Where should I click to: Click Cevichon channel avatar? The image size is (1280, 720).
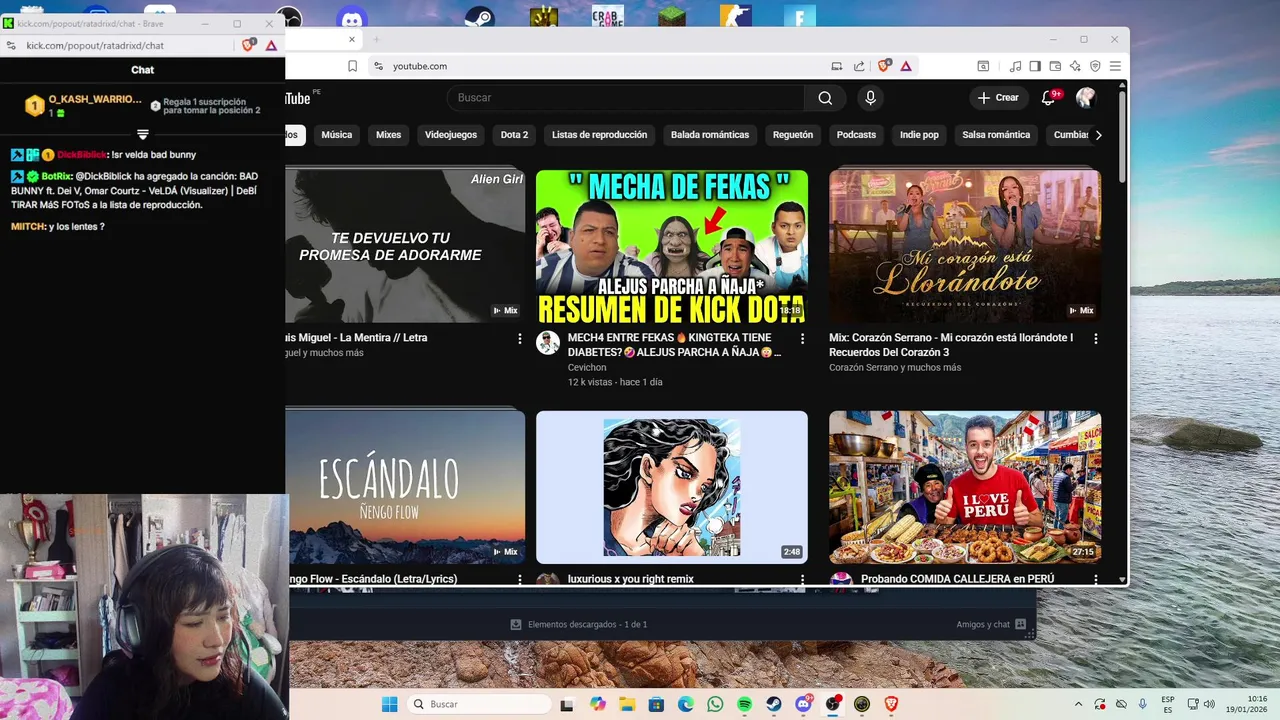(548, 343)
